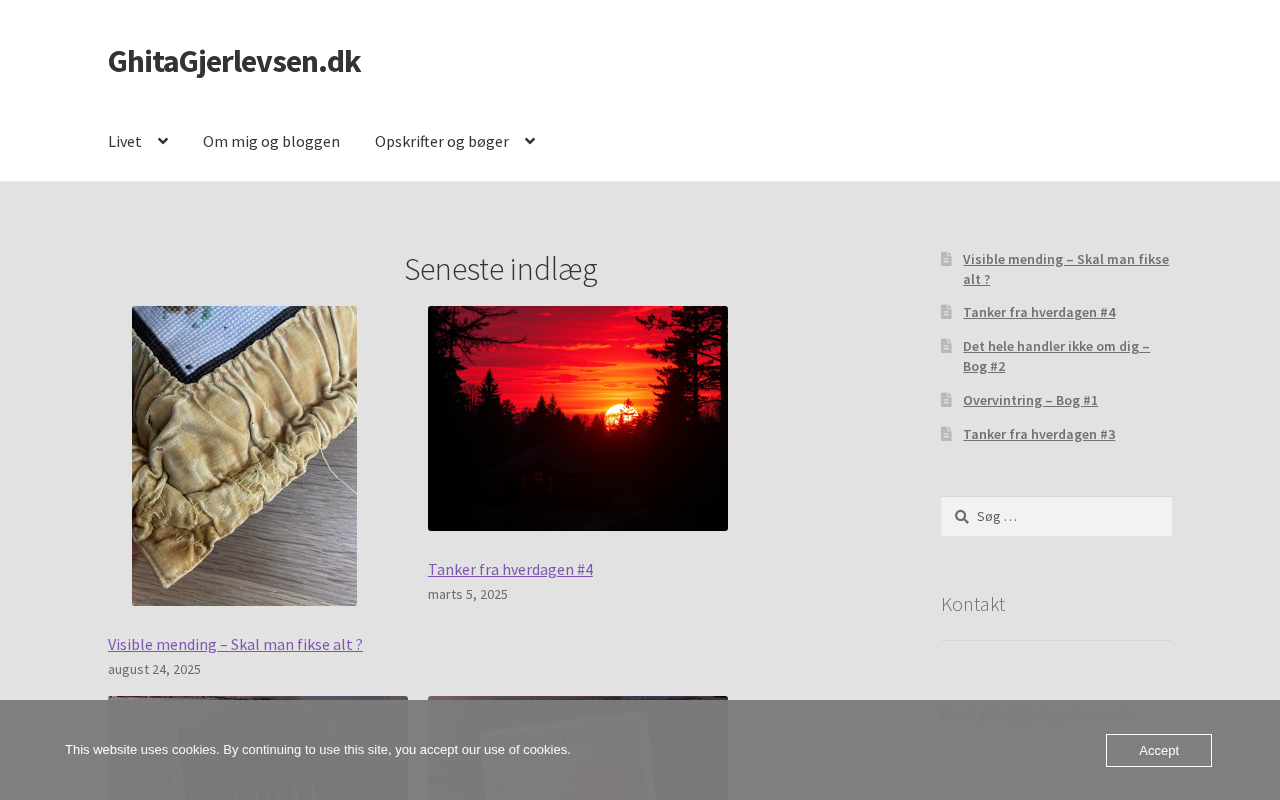Open the fabric mending post thumbnail
Screen dimensions: 1280x800
click(244, 456)
